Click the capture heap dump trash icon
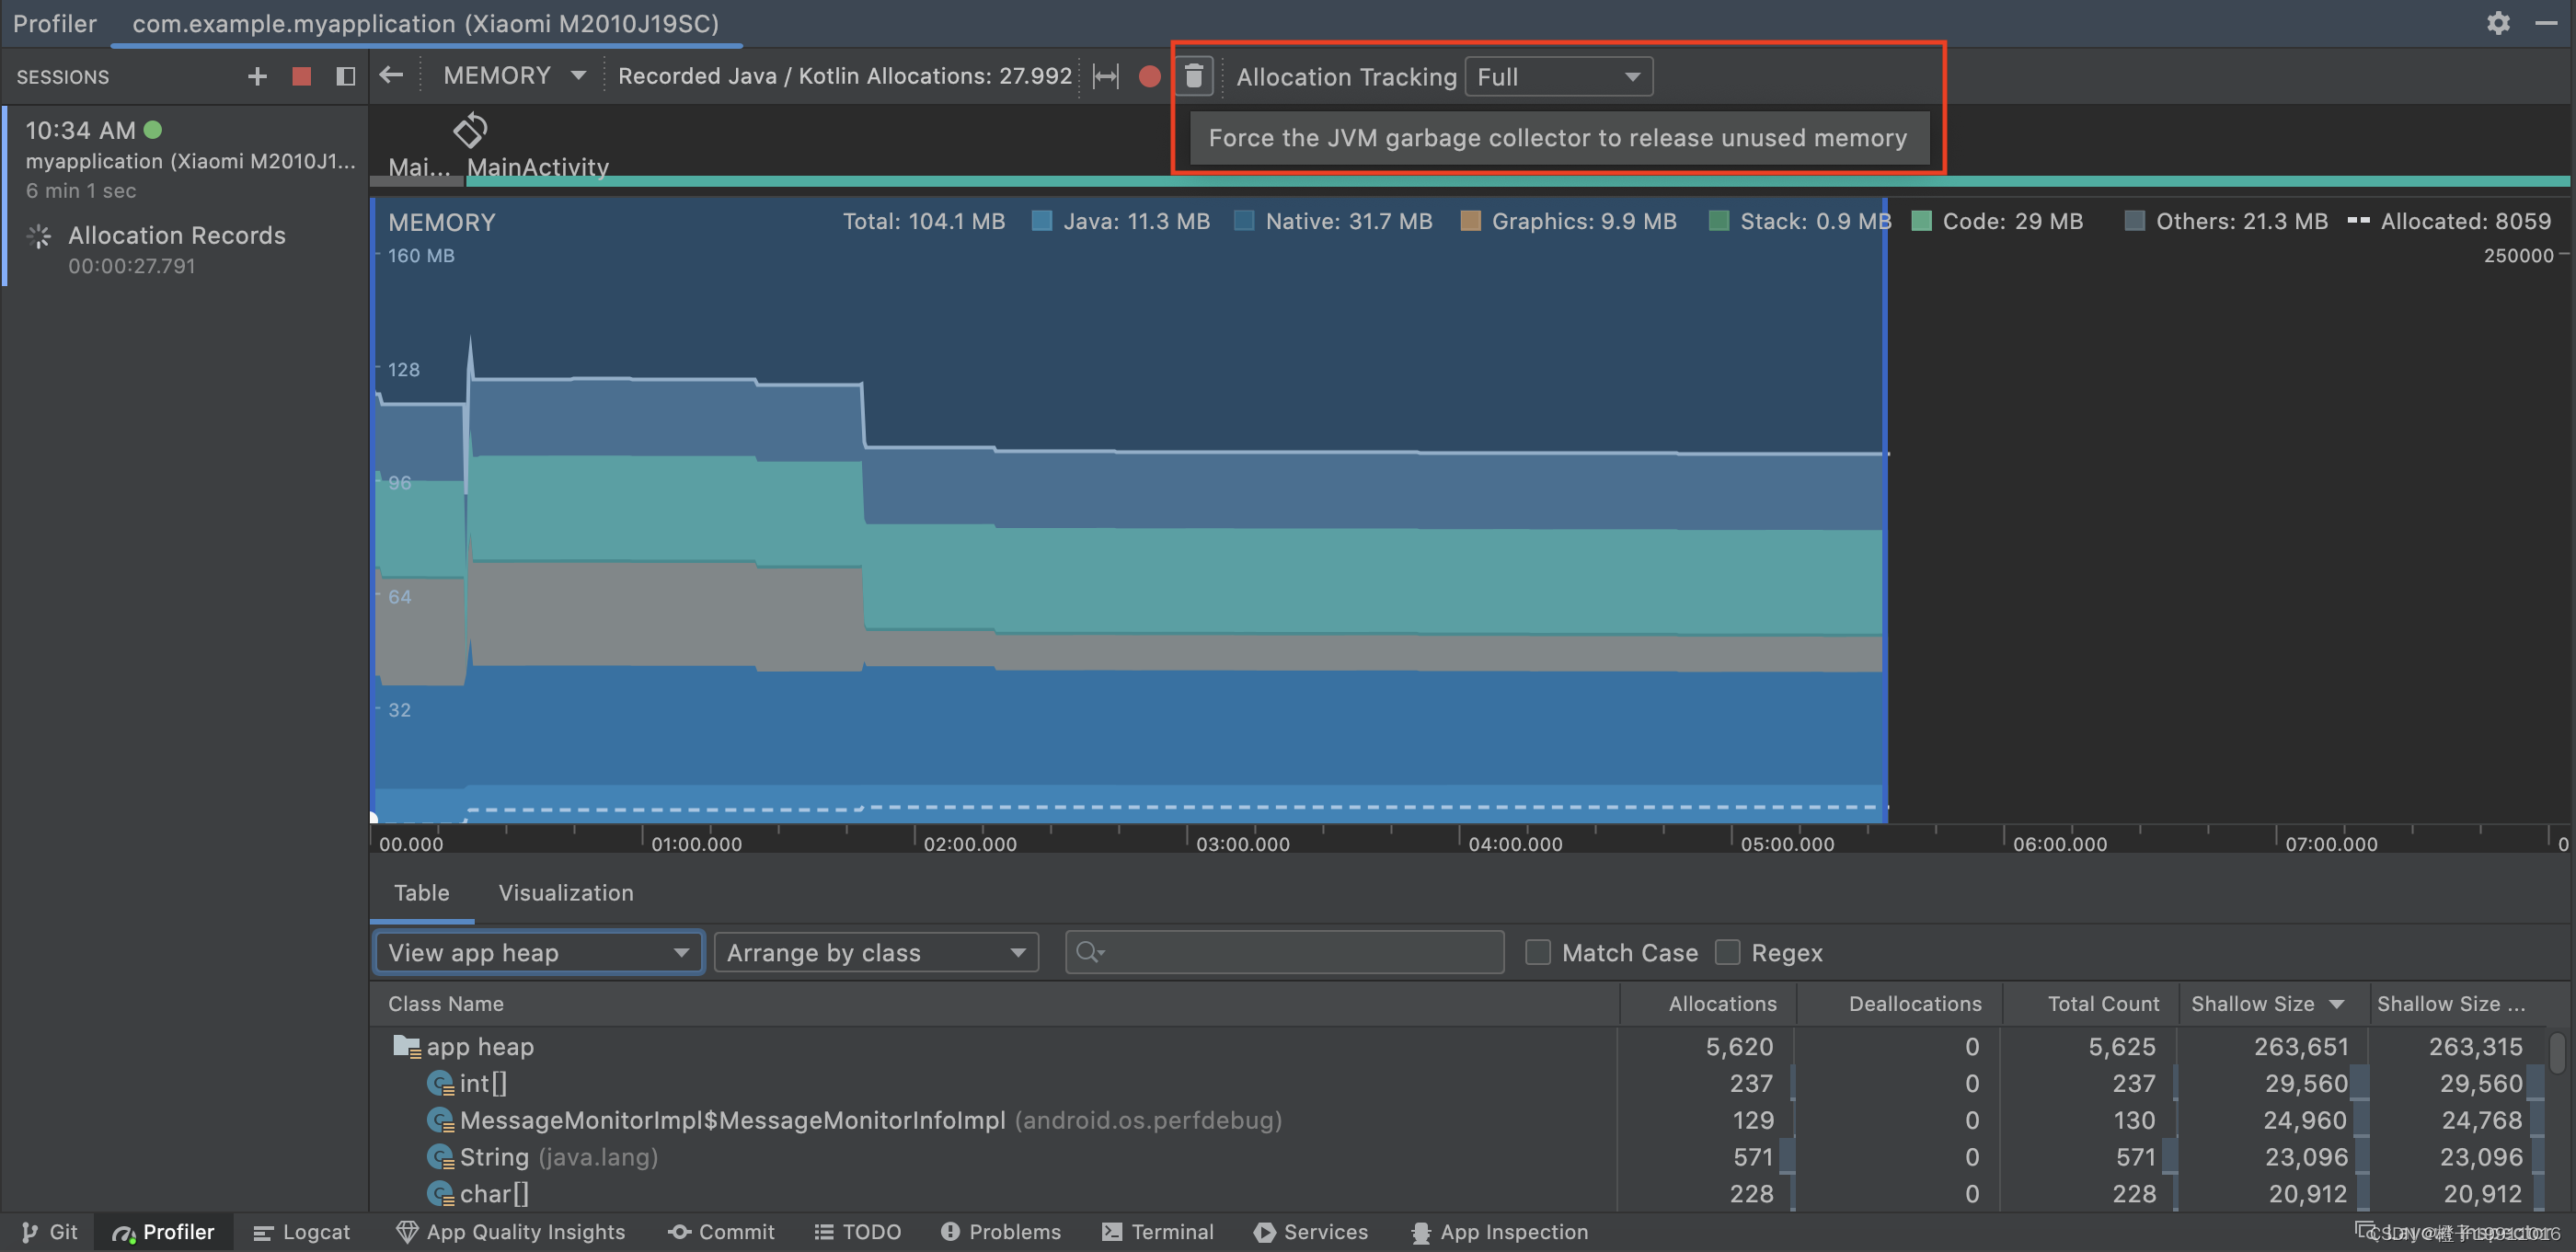The image size is (2576, 1252). 1194,74
